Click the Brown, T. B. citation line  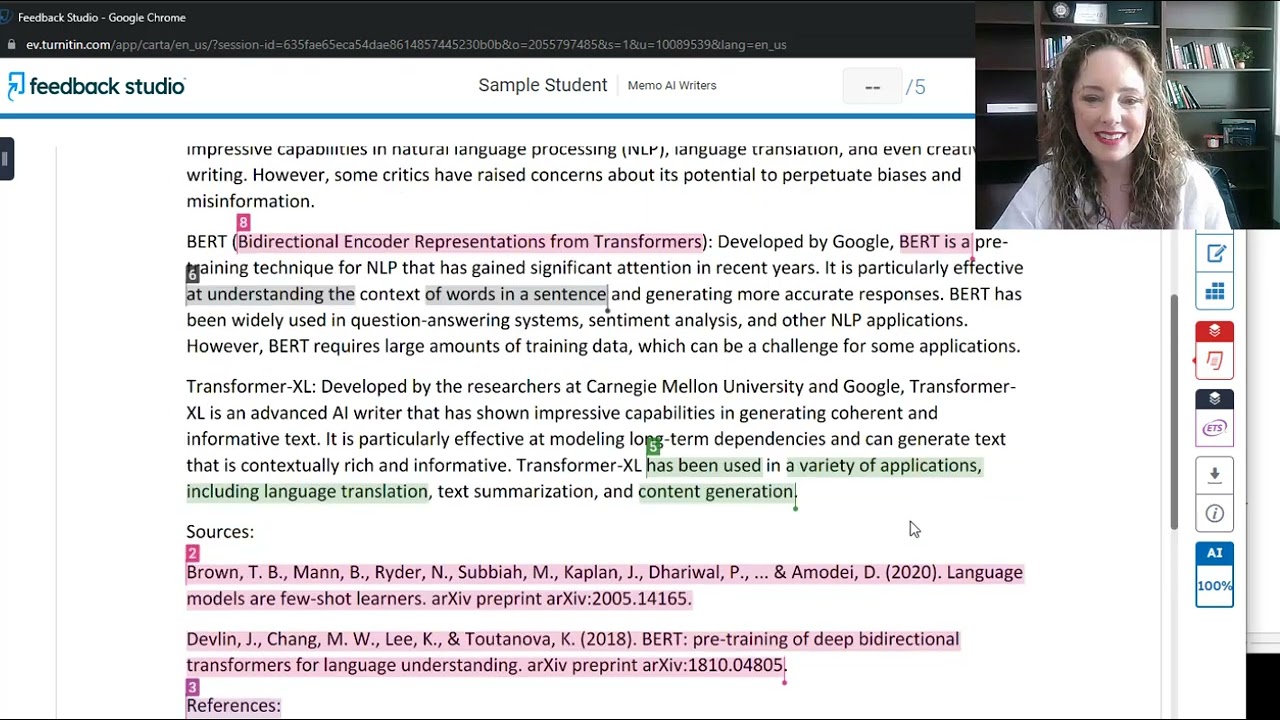point(604,585)
